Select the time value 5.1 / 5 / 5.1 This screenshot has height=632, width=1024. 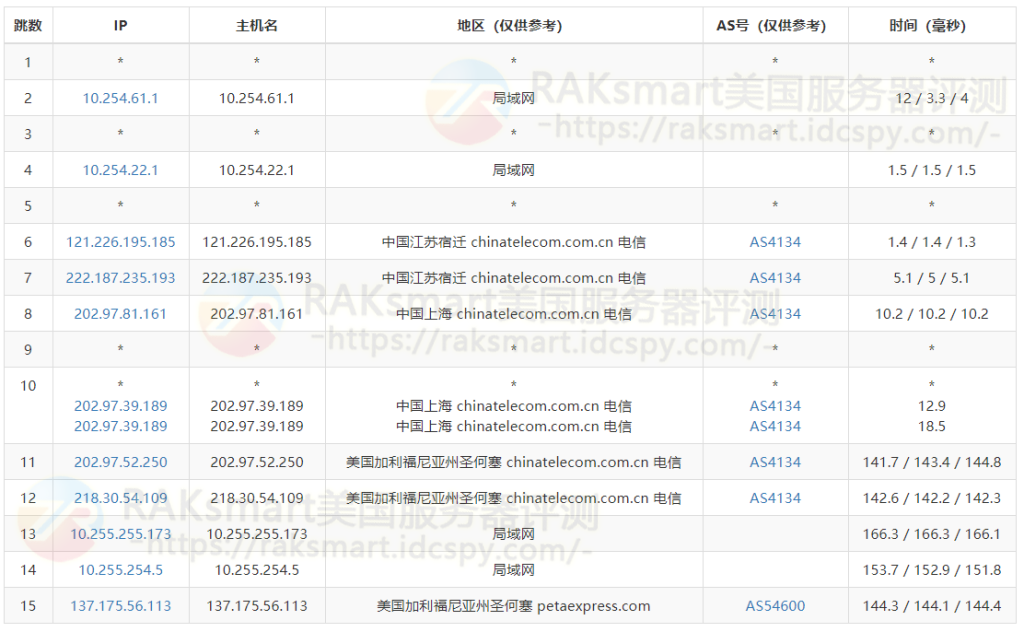(932, 277)
